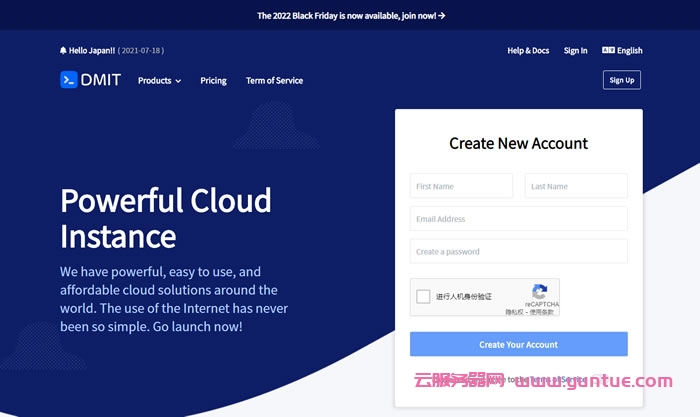
Task: Go to Term of Service page
Action: [274, 81]
